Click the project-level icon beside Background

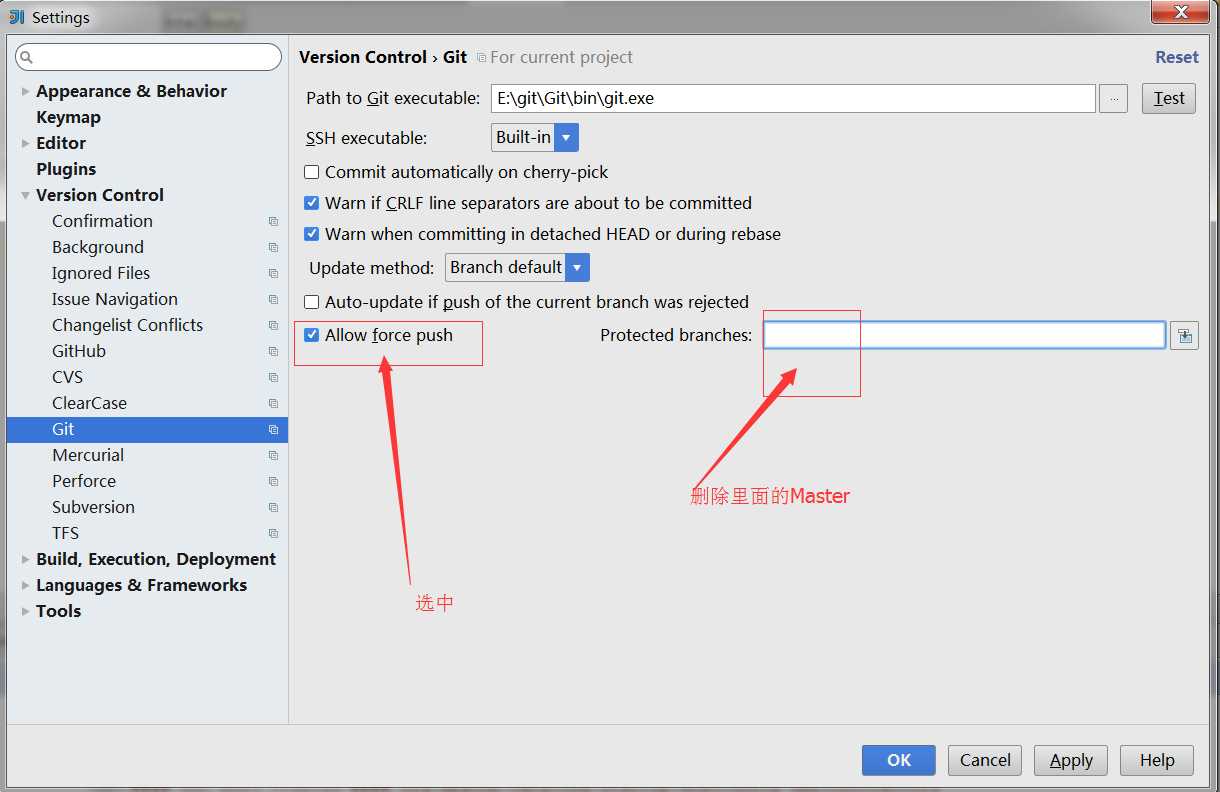pos(273,247)
